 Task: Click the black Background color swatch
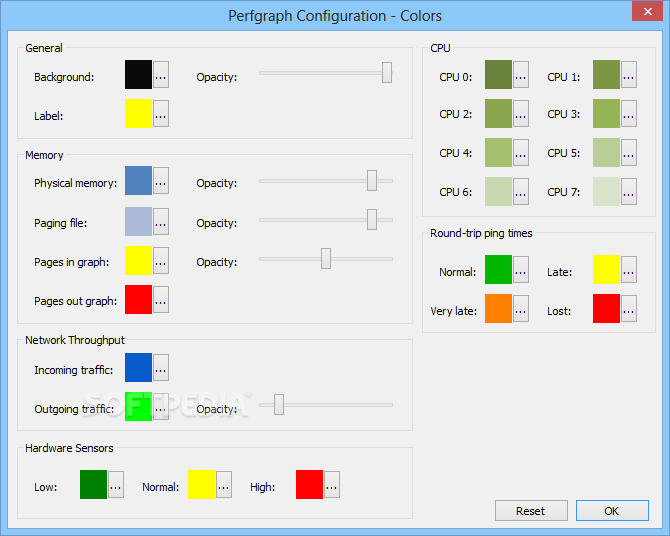138,74
